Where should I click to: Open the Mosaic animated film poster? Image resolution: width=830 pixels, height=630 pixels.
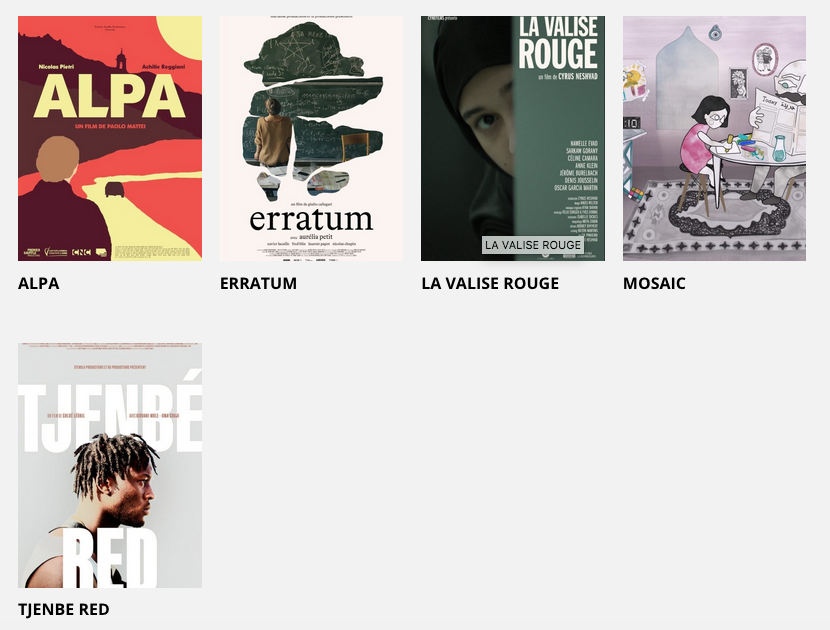click(x=714, y=138)
